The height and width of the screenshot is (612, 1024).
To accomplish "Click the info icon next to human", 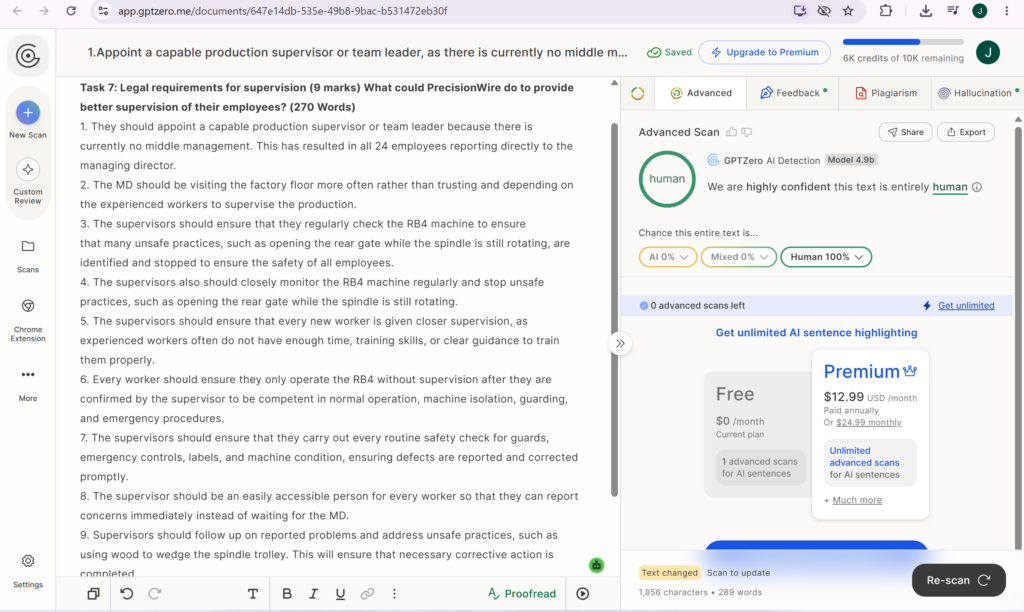I will tap(977, 187).
